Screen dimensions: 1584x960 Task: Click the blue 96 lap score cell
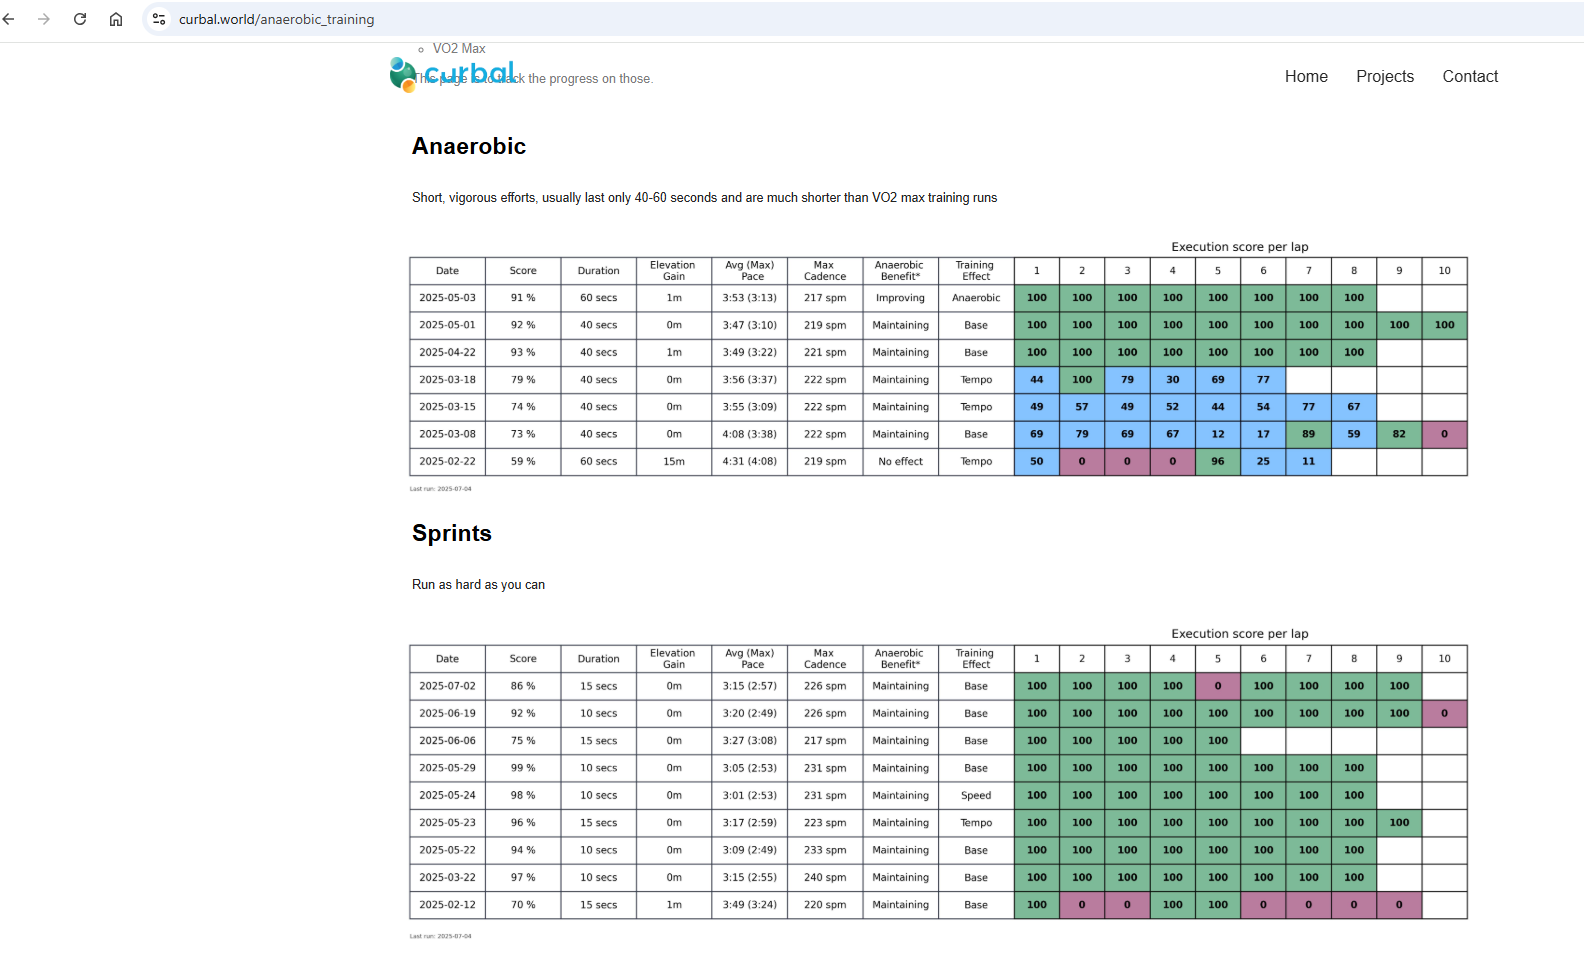[1217, 462]
